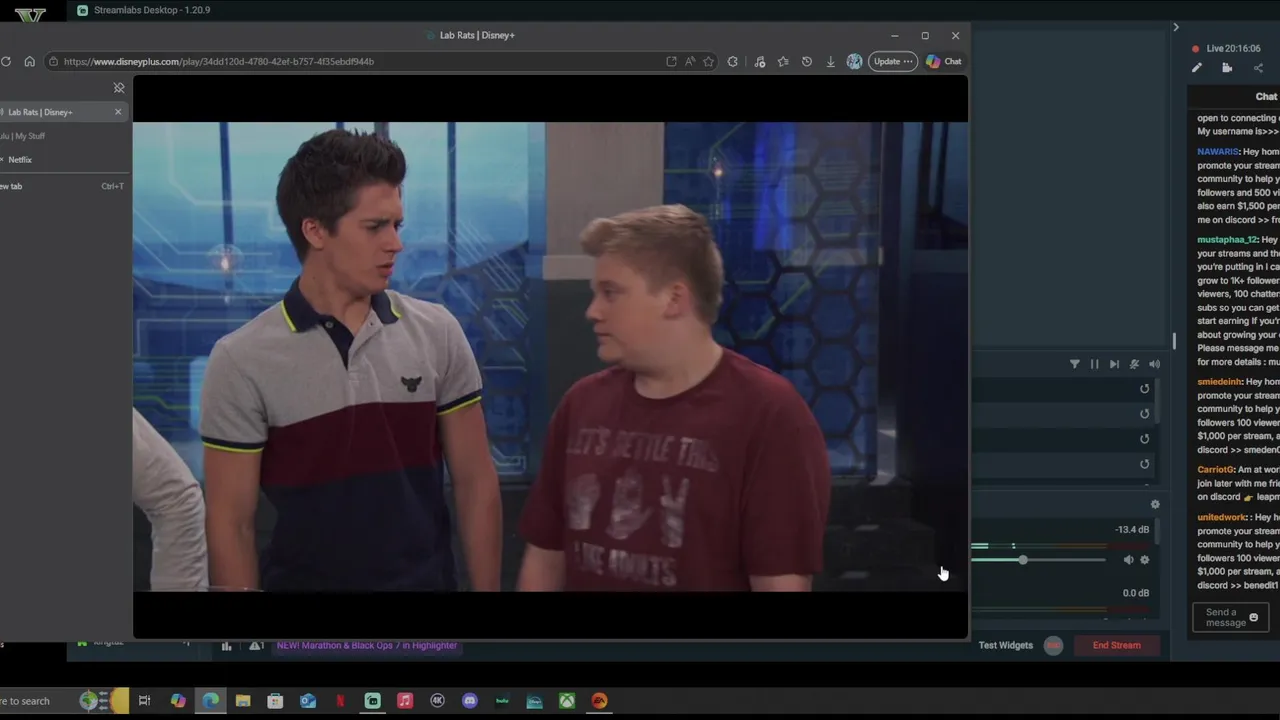Click the first event replay arrow

click(x=1144, y=389)
